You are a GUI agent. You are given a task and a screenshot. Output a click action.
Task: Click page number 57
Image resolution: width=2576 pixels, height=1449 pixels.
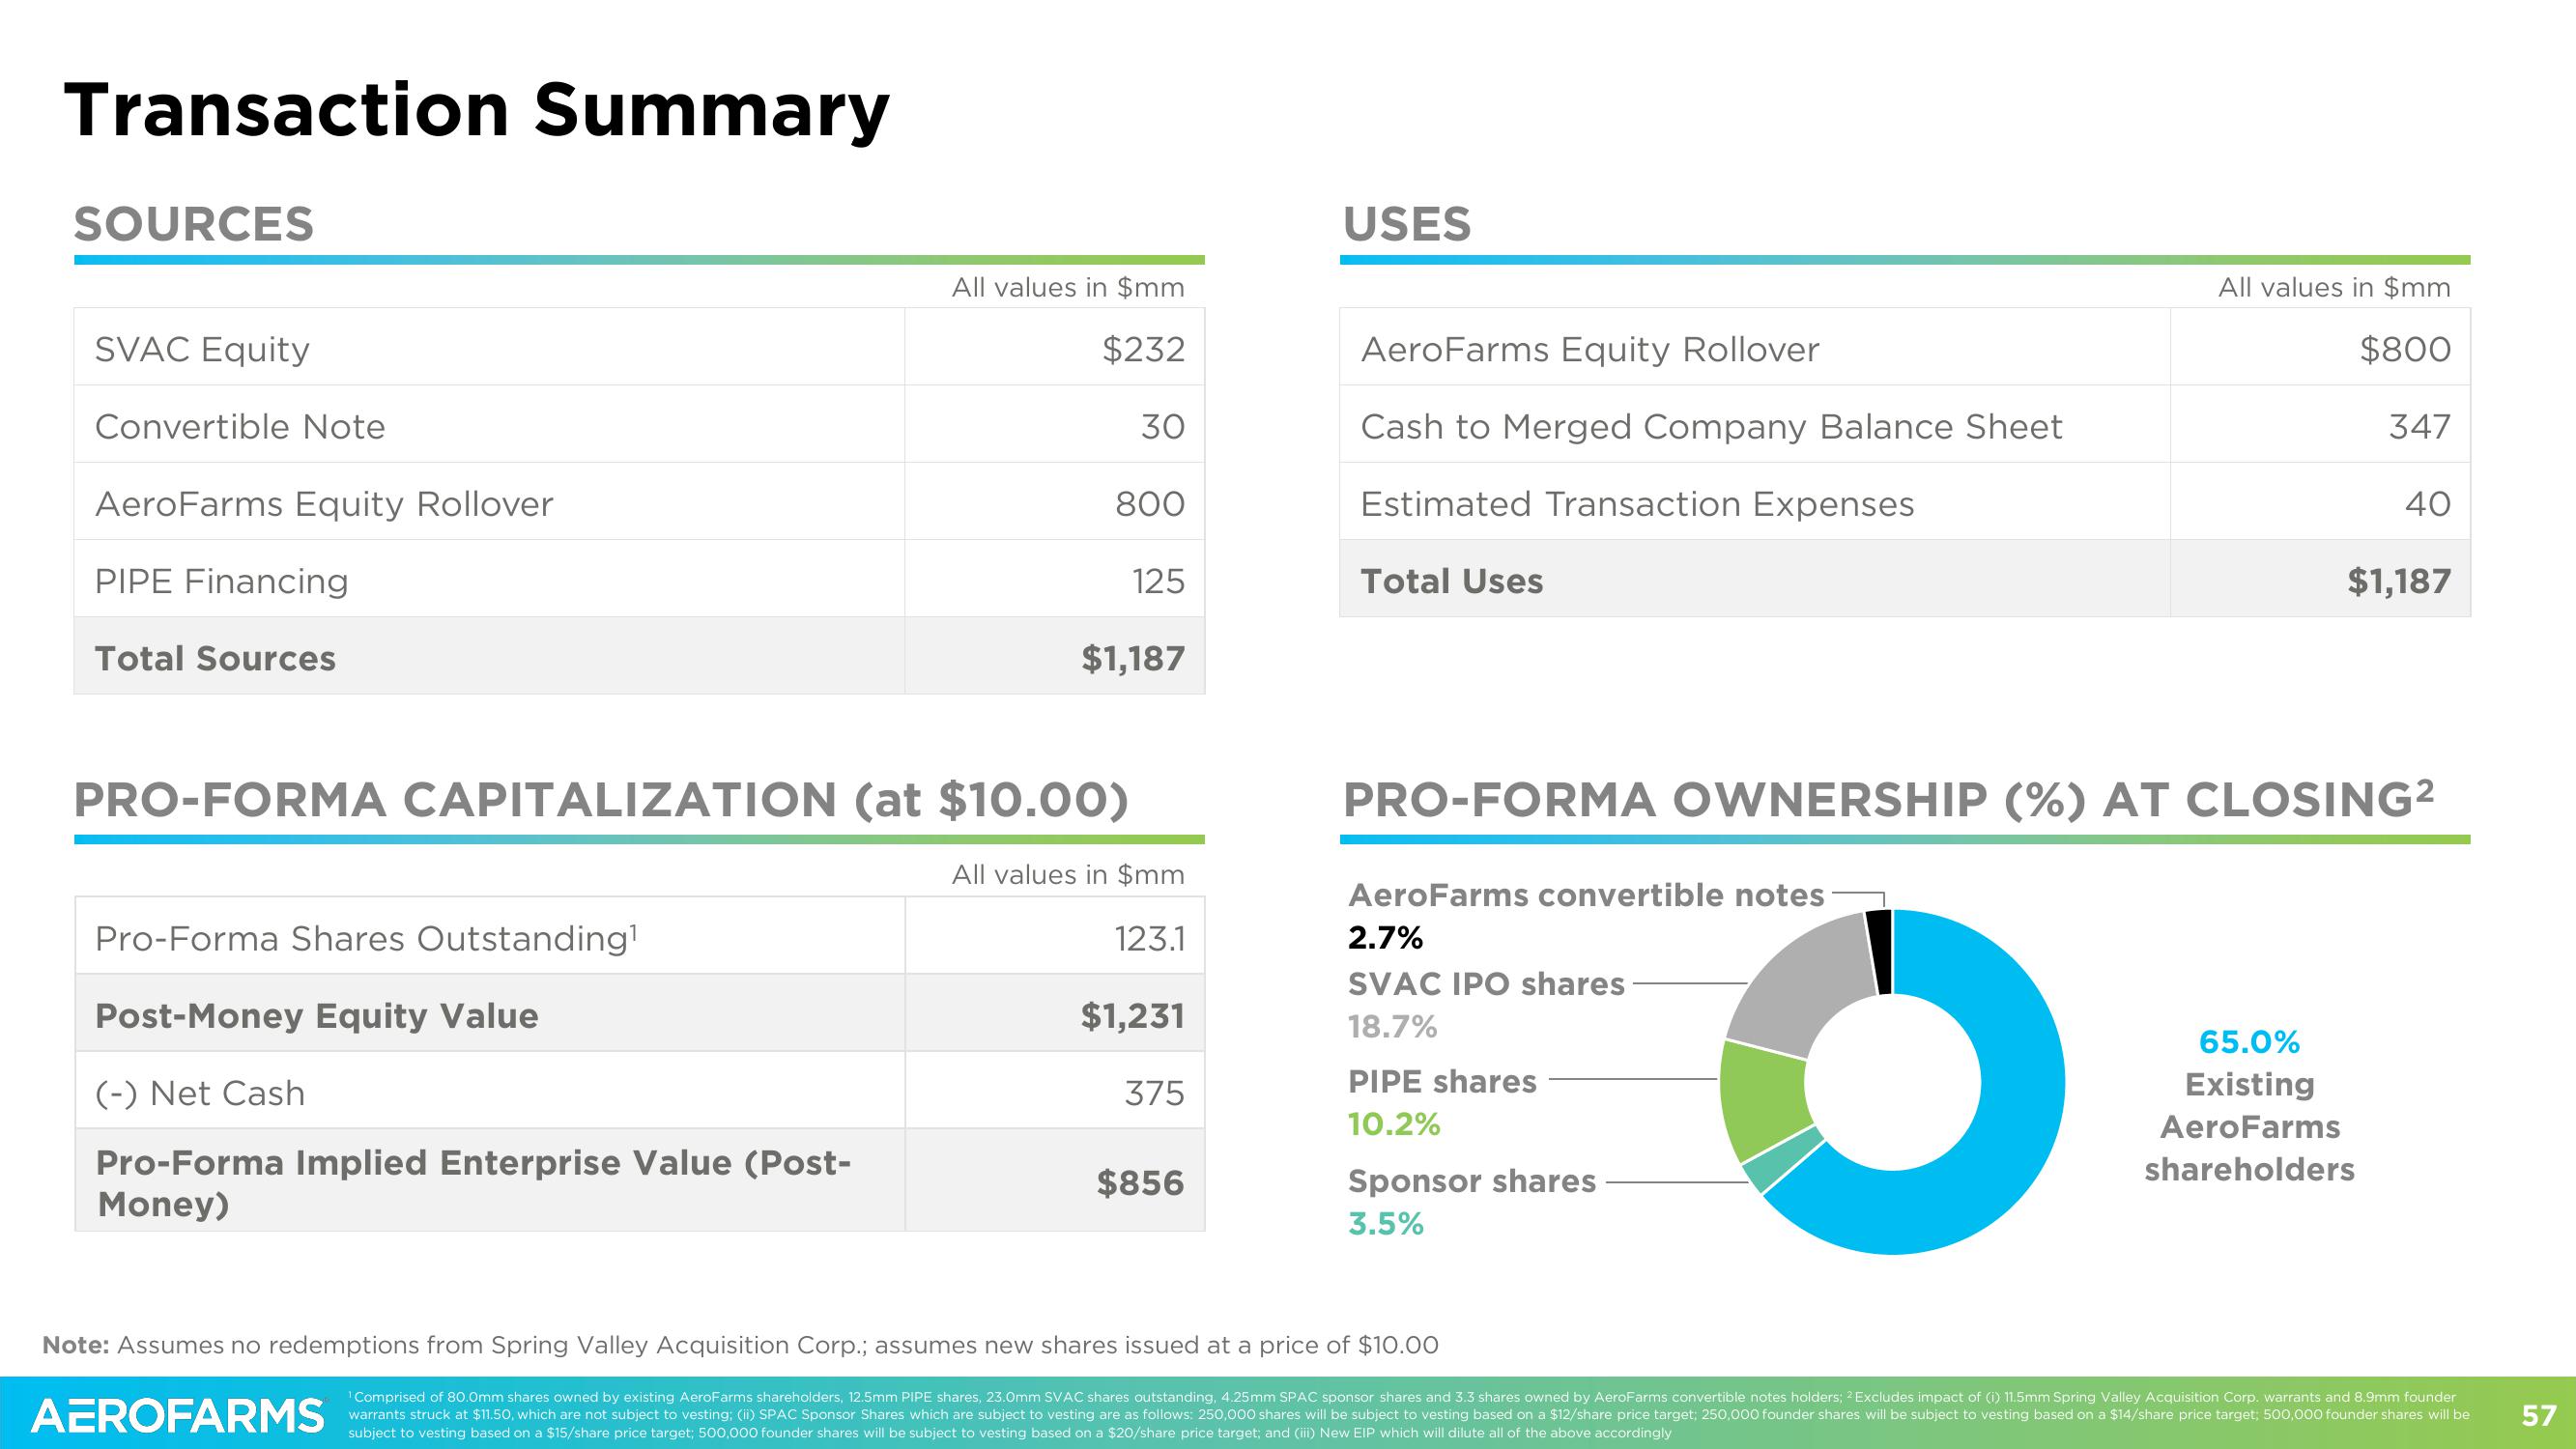[2539, 1416]
